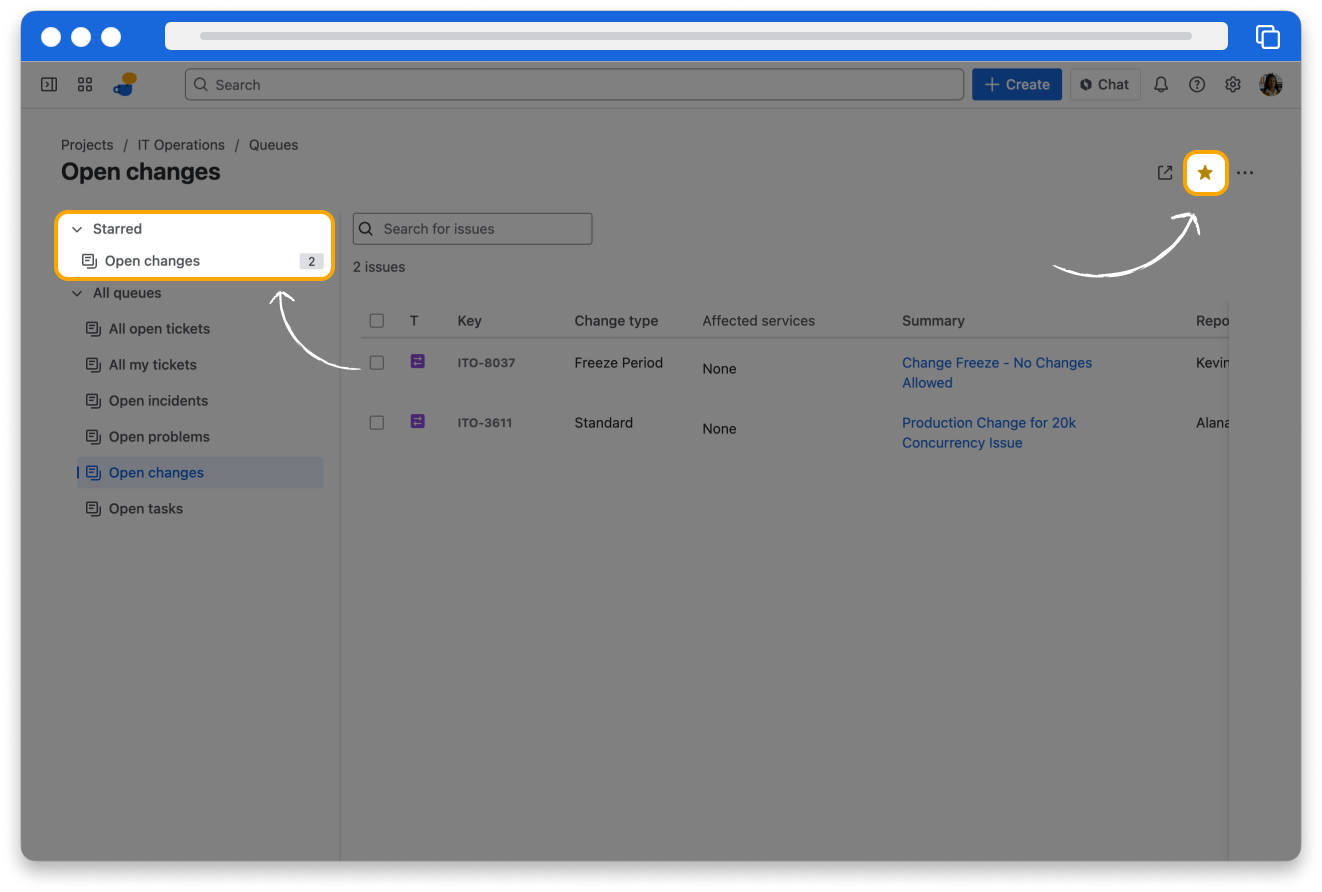Select the All my tickets queue
Screen dimensions: 1322x892
[152, 365]
